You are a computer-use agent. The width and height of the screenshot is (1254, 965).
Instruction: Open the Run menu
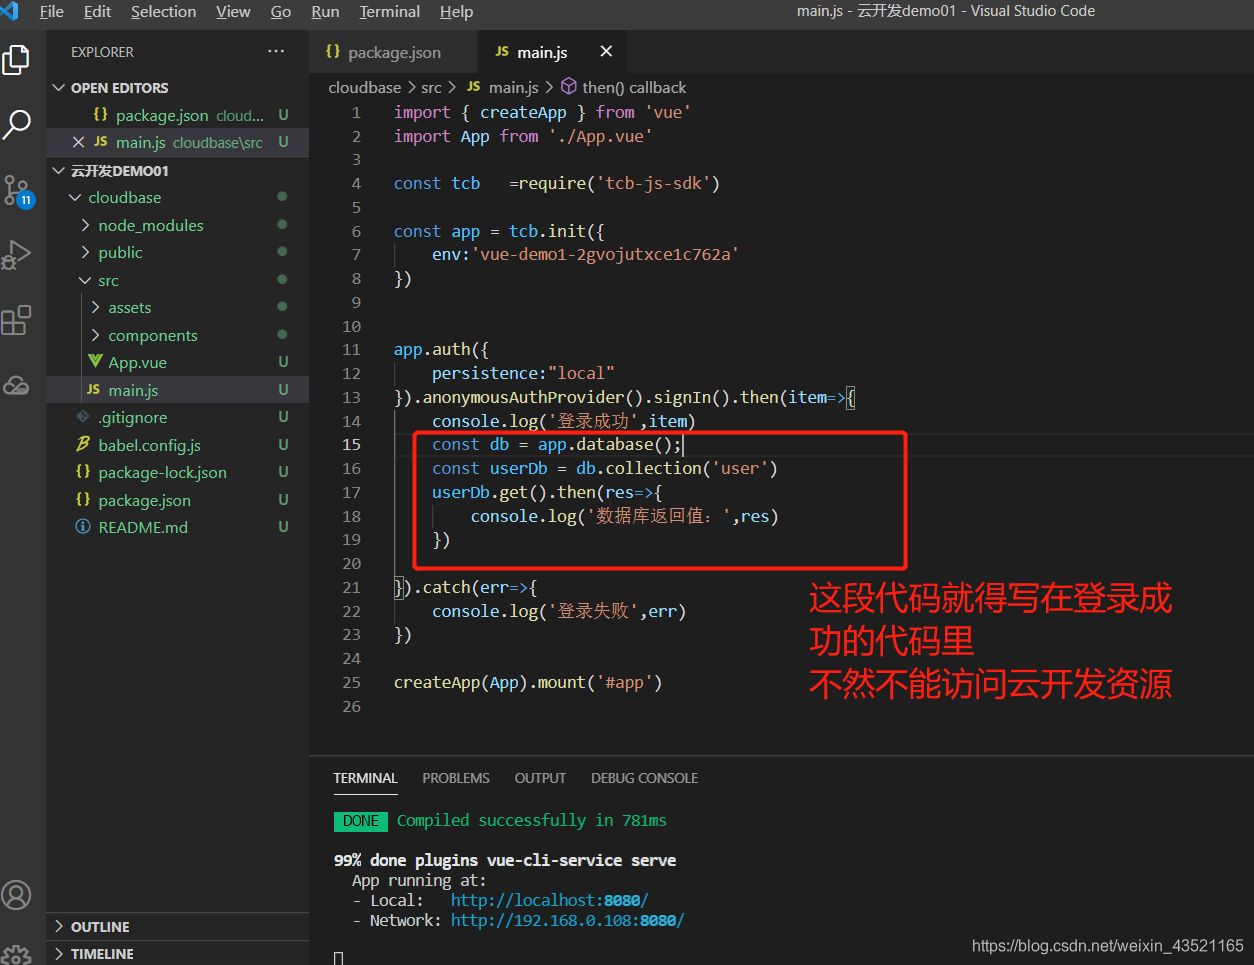pos(325,11)
